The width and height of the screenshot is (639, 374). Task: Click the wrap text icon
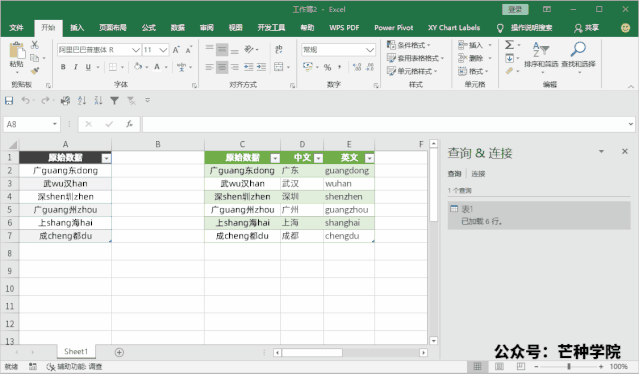[x=279, y=50]
